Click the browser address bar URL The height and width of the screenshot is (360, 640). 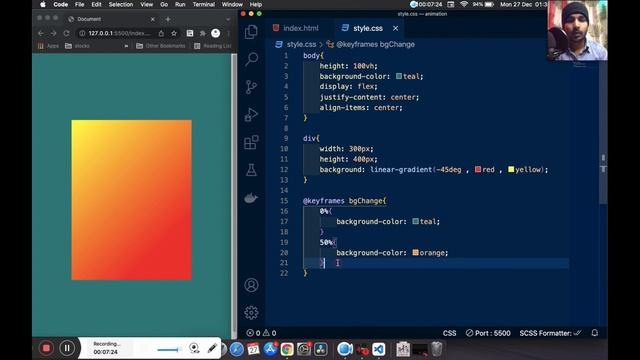[x=120, y=33]
